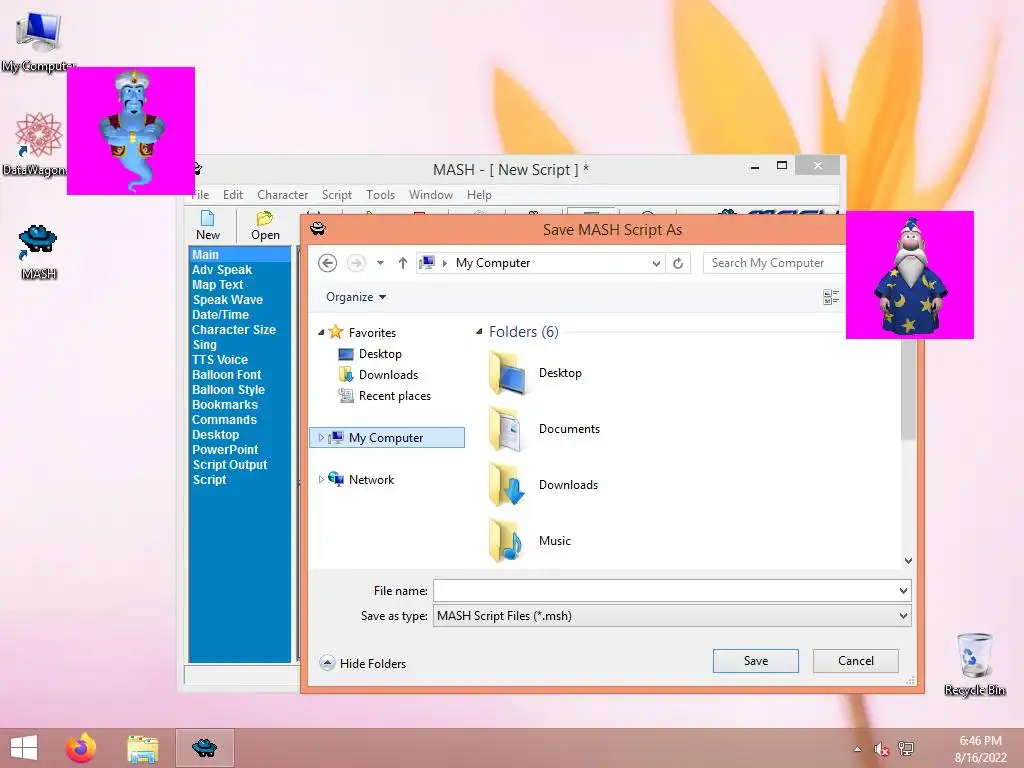Open the Tools menu in MASH
The height and width of the screenshot is (768, 1024).
[380, 195]
